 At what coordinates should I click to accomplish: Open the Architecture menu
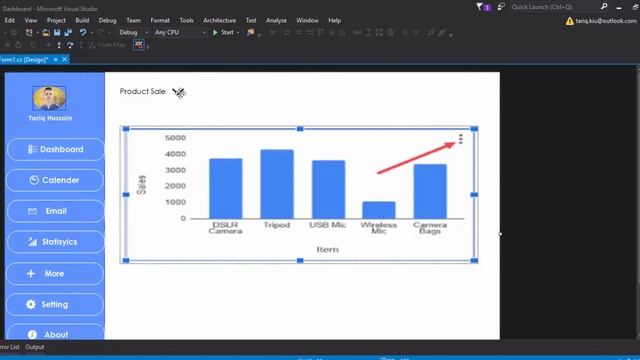[220, 20]
